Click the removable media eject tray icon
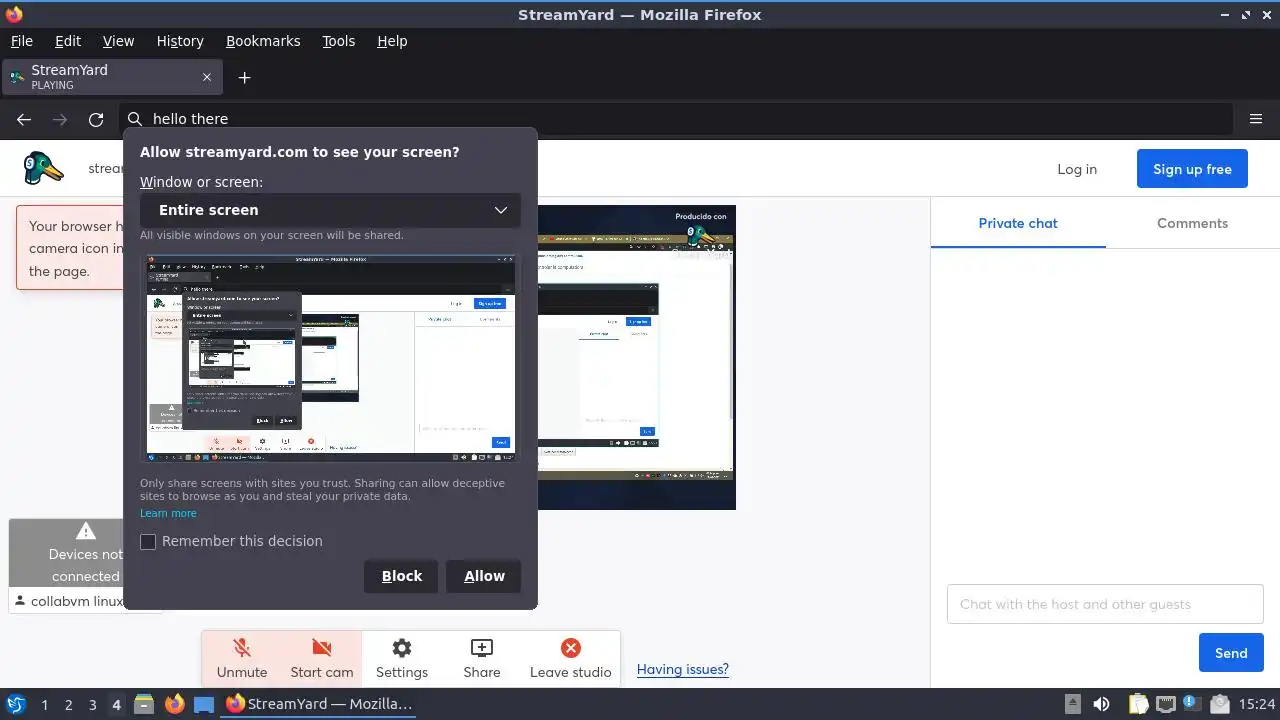Screen dimensions: 1280x720 (x=1072, y=704)
